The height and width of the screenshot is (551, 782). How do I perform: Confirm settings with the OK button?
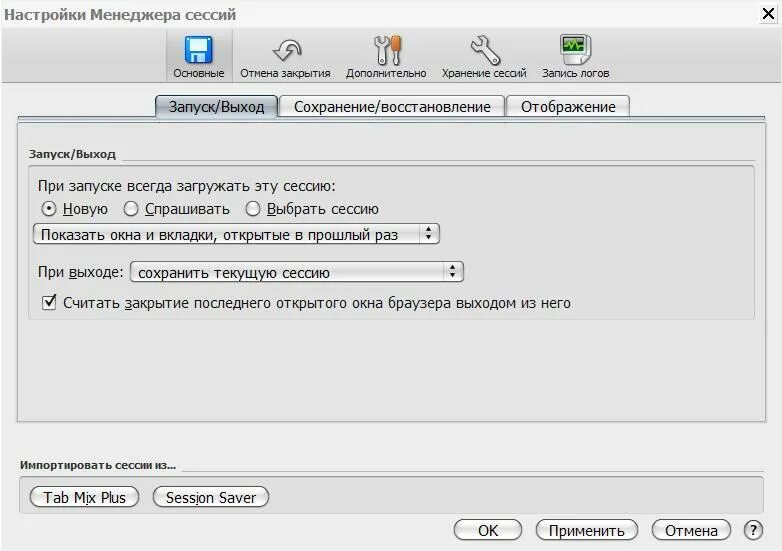pos(488,530)
